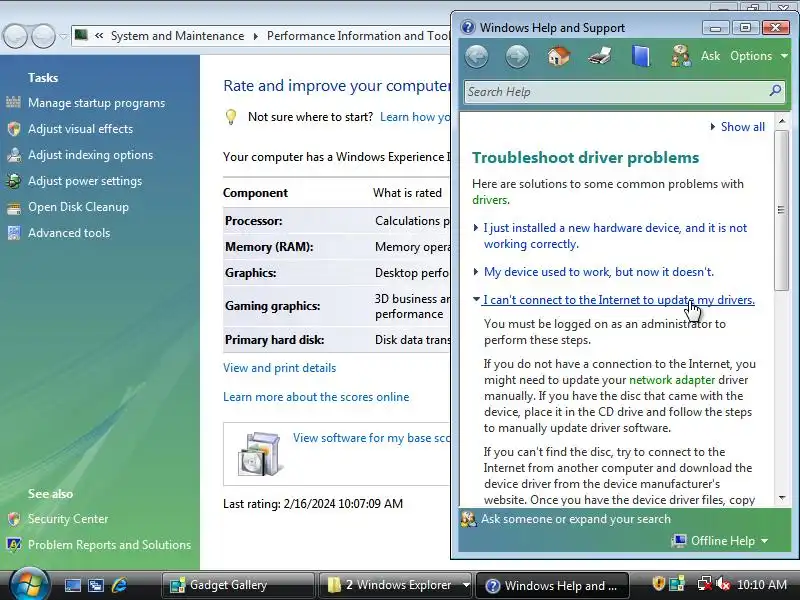Switch to Gadget Gallery taskbar button

click(238, 585)
